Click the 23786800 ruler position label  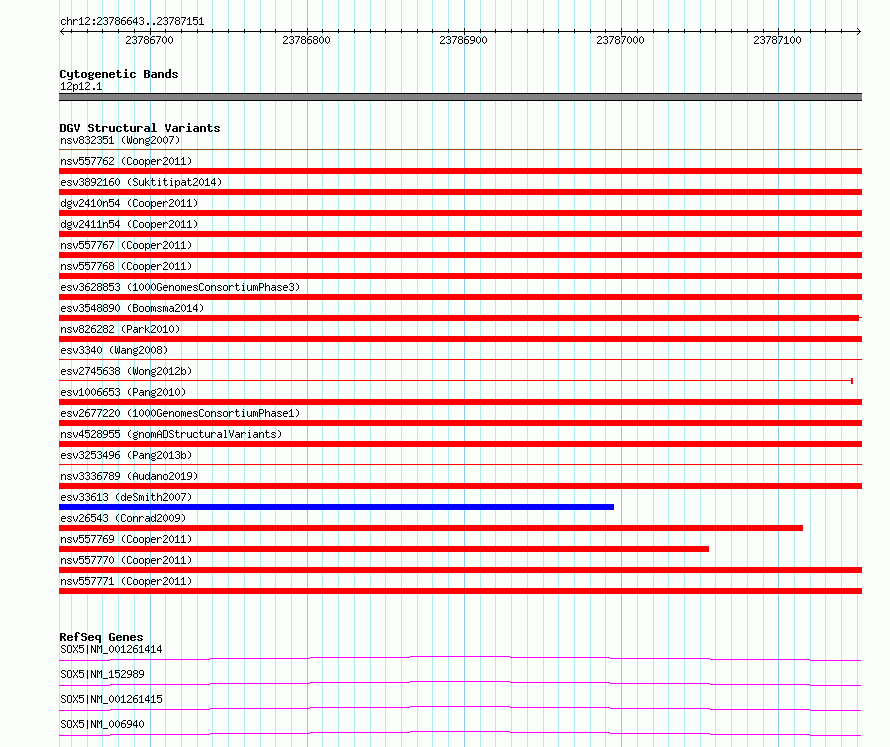306,40
